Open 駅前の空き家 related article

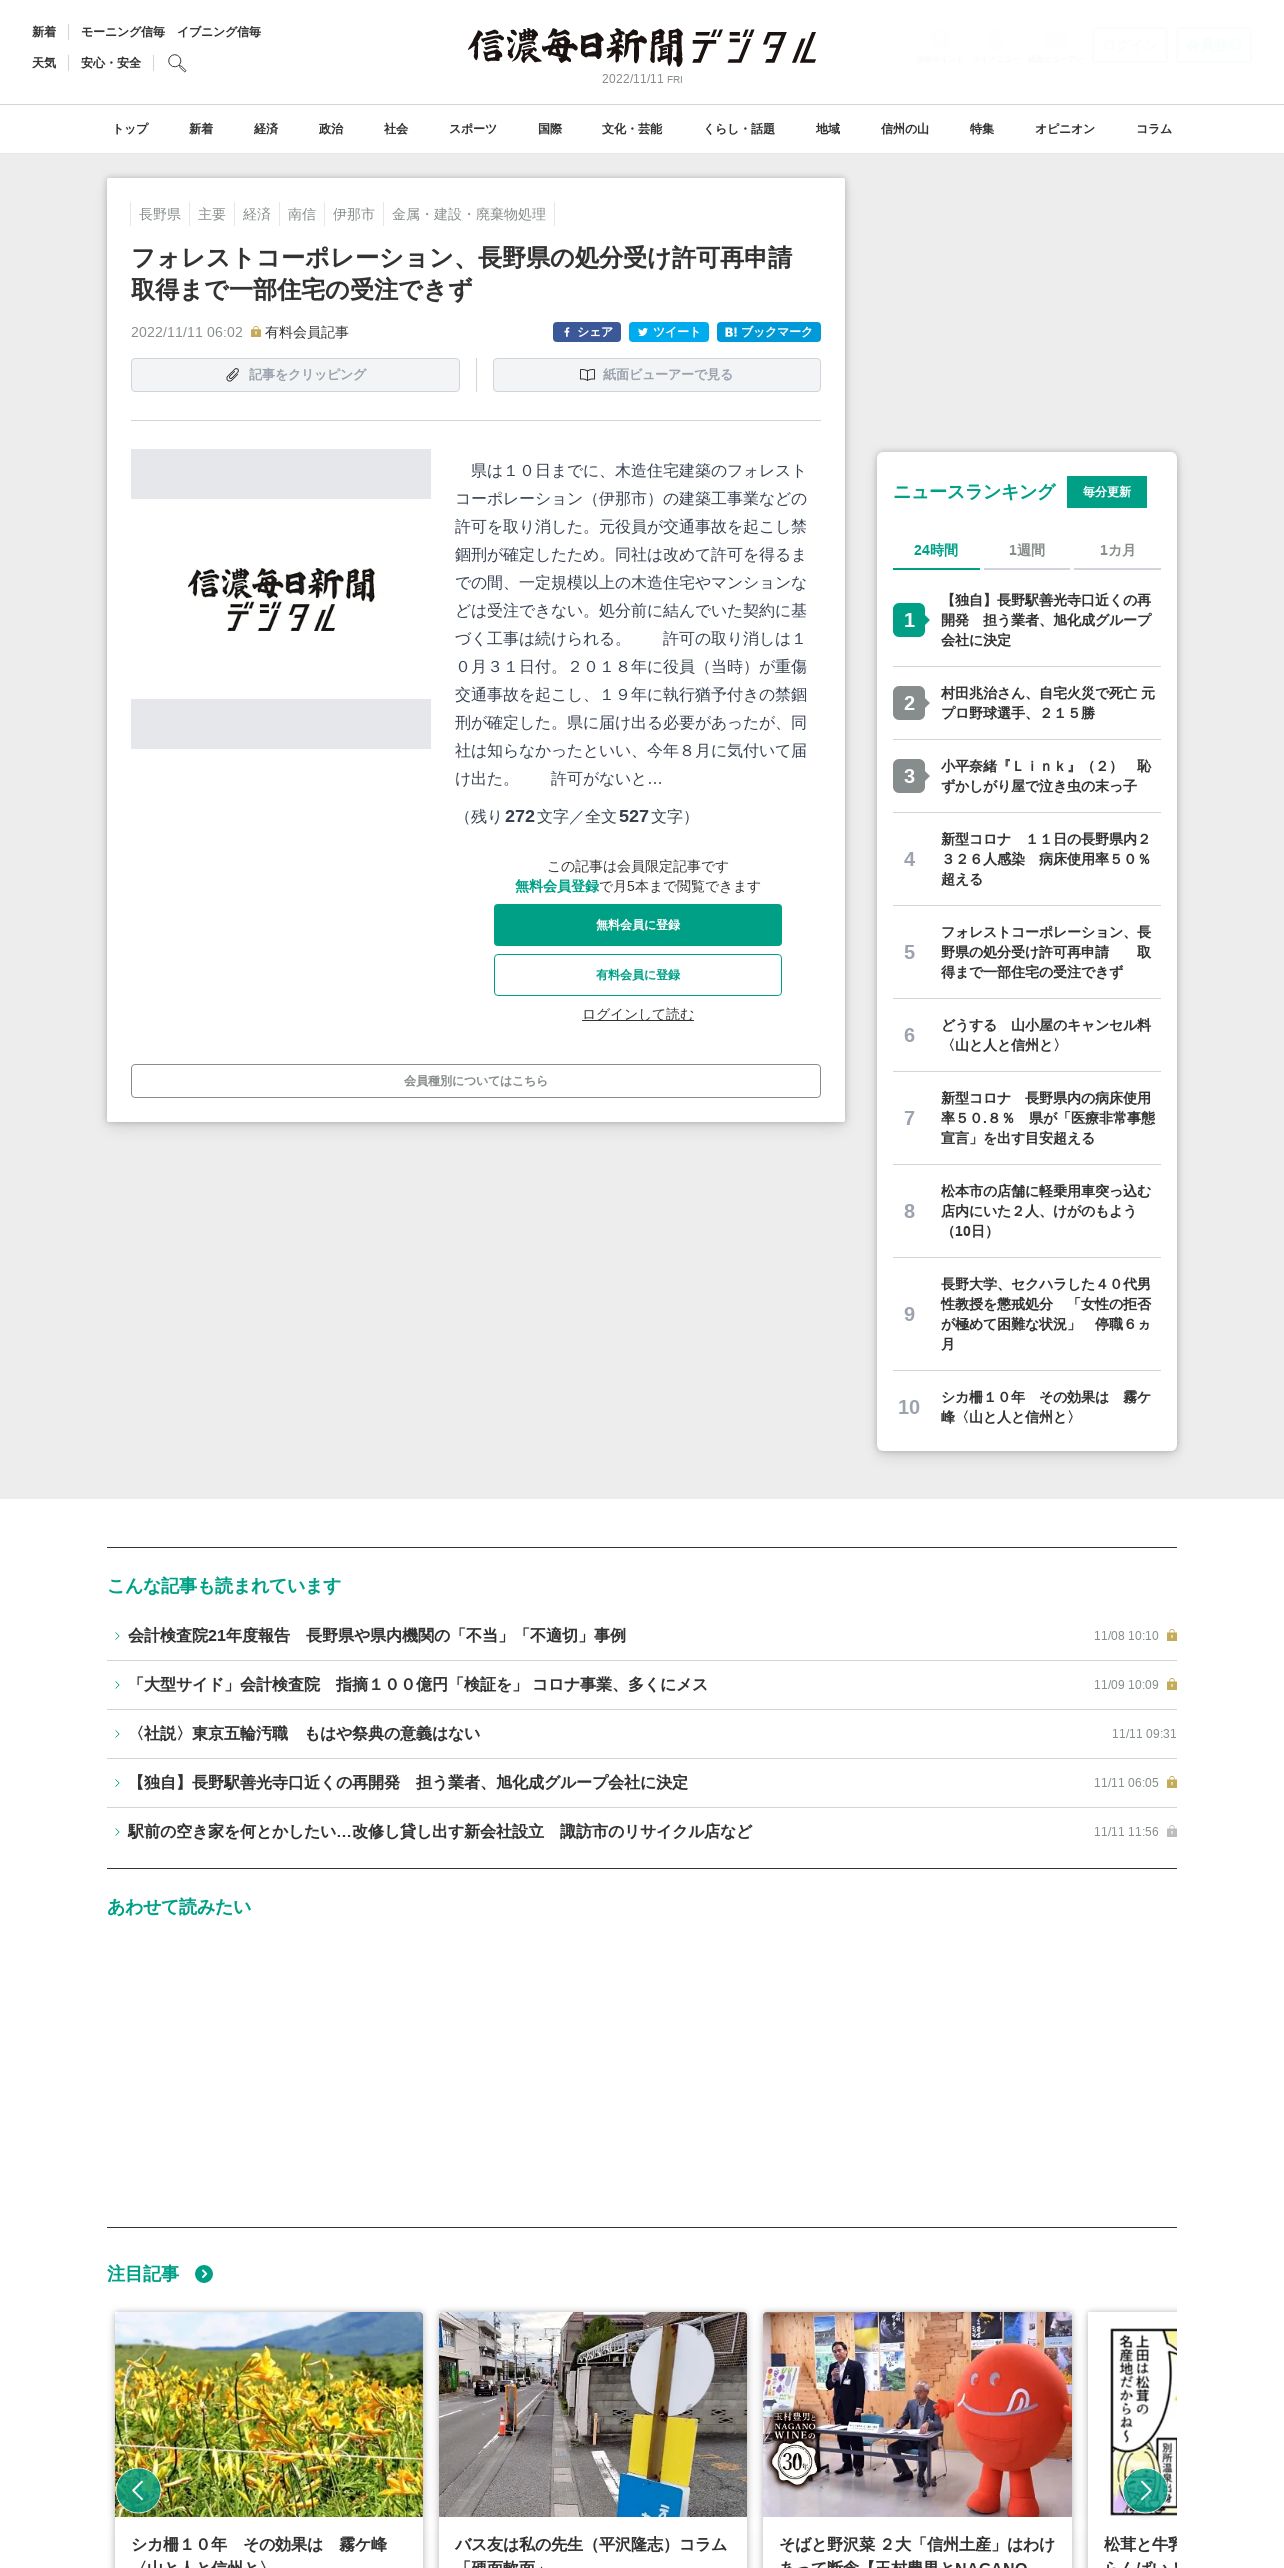(440, 1832)
